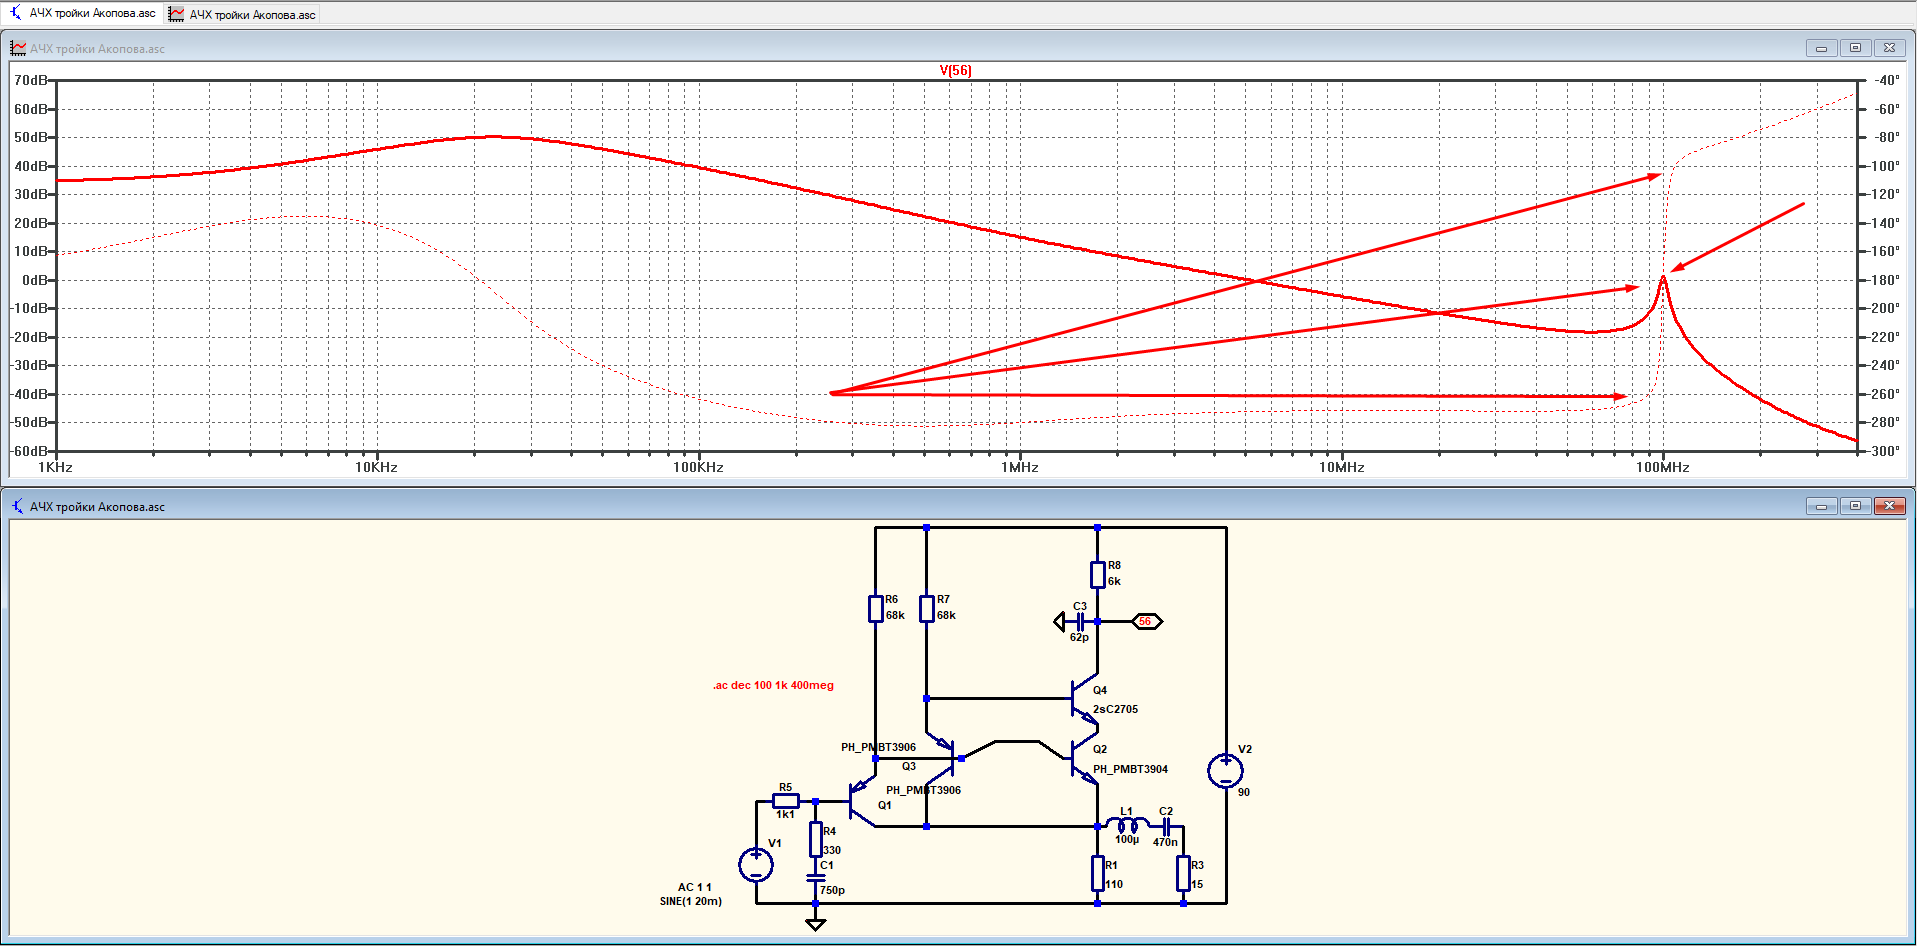Select transistor Q1 symbol

(861, 802)
